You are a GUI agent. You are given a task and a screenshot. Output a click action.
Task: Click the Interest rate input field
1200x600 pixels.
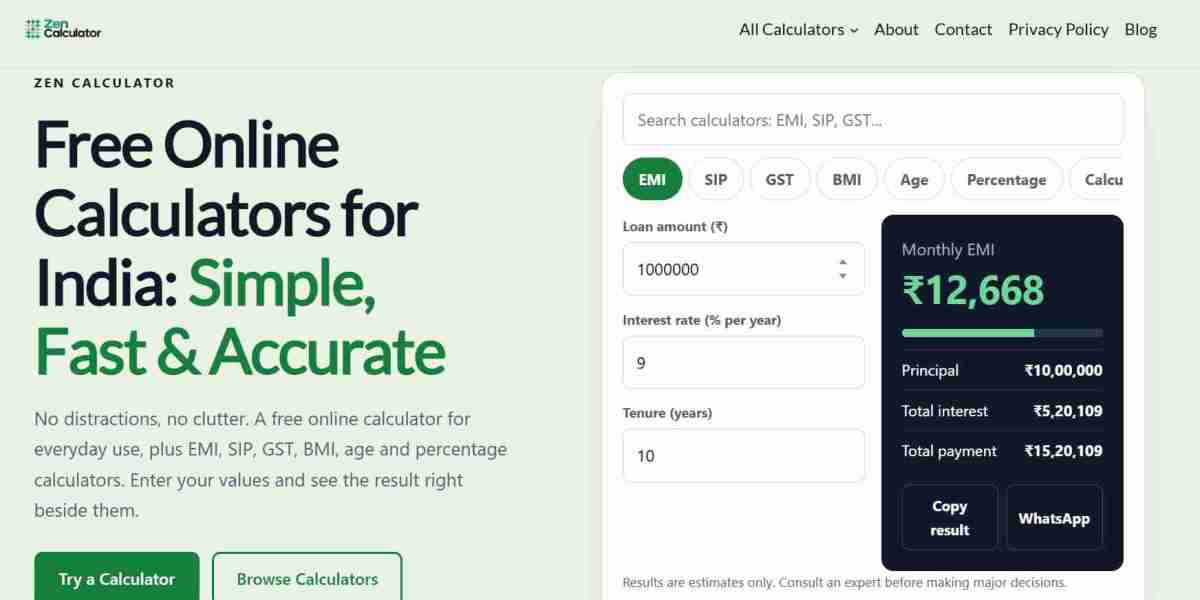click(744, 362)
